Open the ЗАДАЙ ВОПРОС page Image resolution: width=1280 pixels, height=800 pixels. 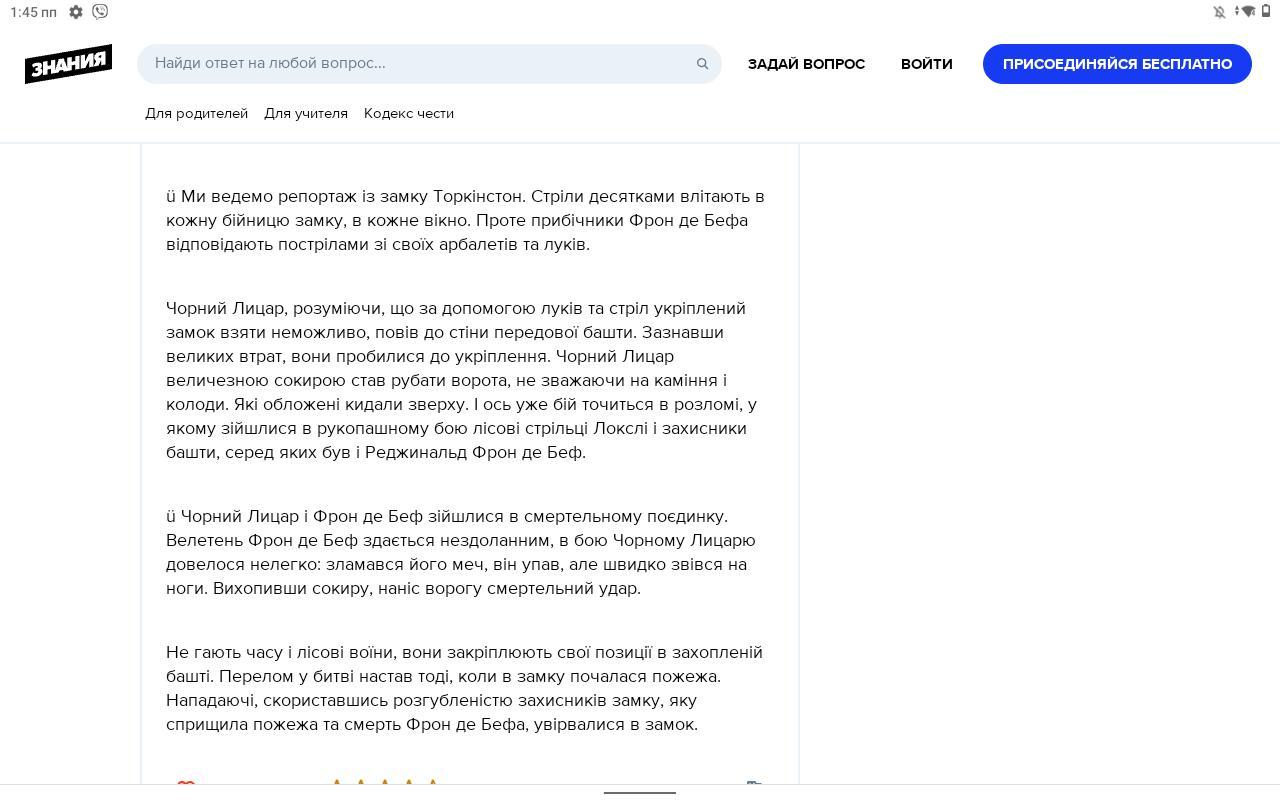point(806,64)
